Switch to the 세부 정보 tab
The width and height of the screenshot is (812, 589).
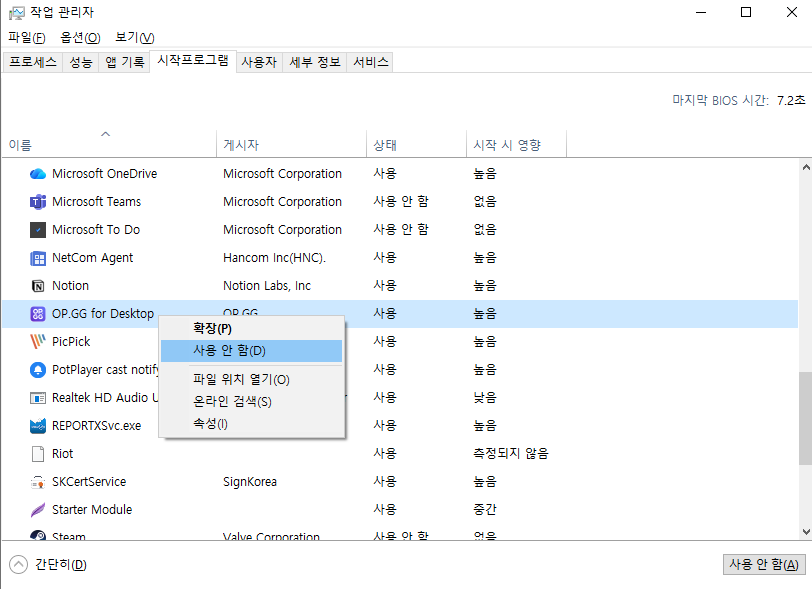click(315, 62)
